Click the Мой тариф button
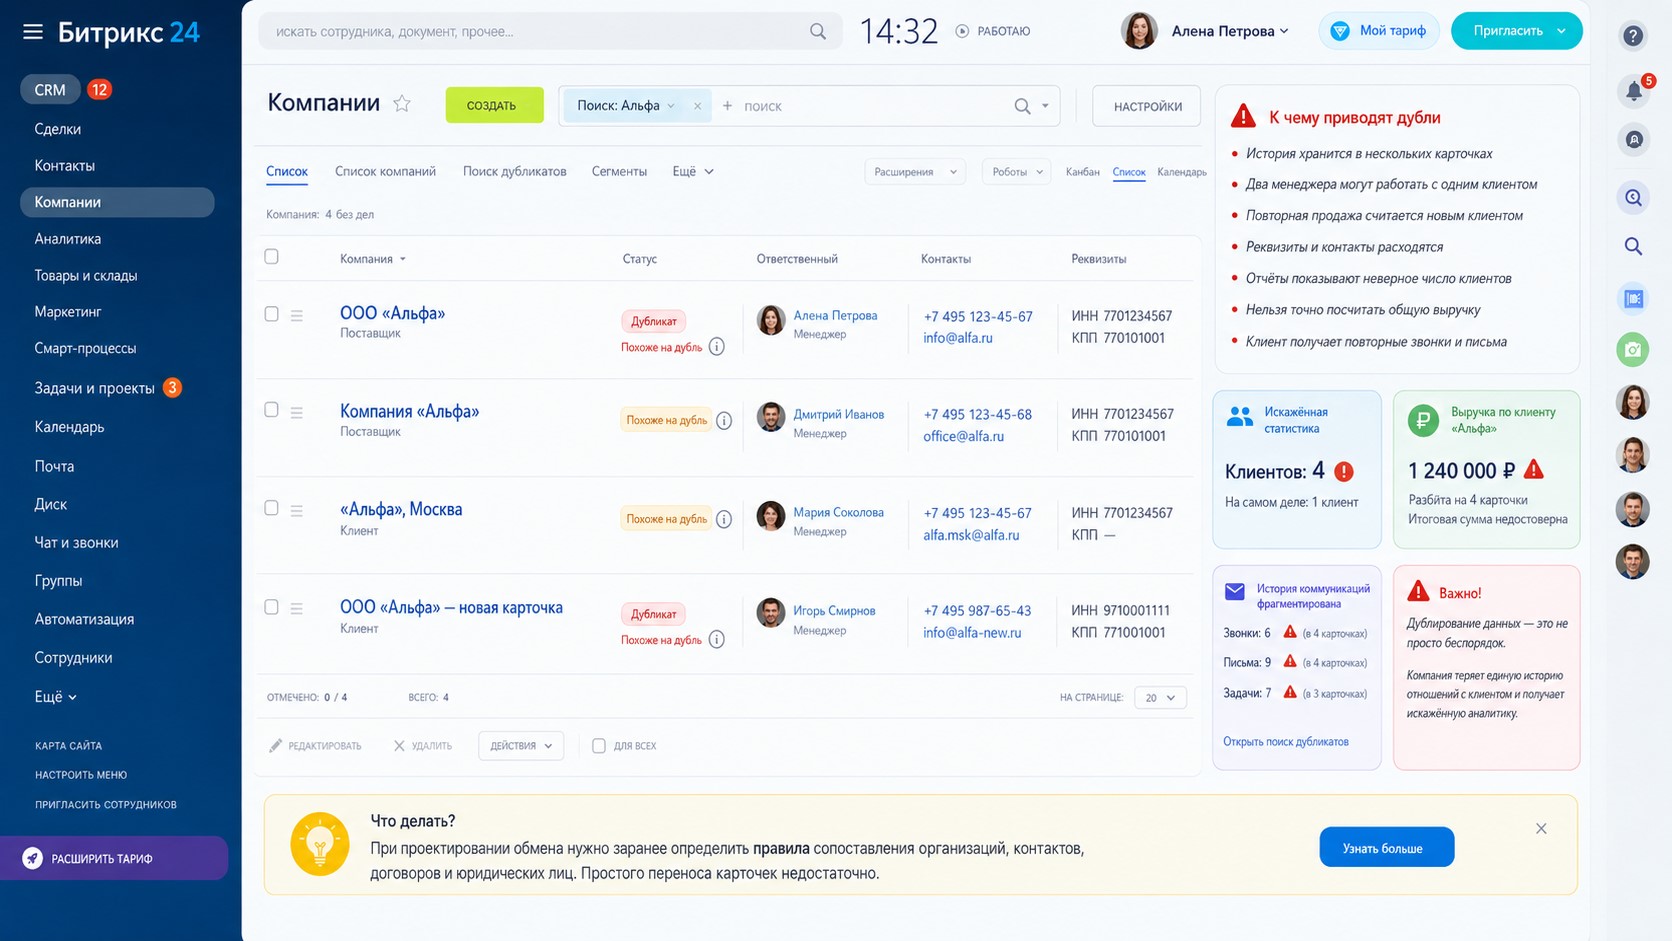Screen dimensions: 1672x941 pos(1378,31)
